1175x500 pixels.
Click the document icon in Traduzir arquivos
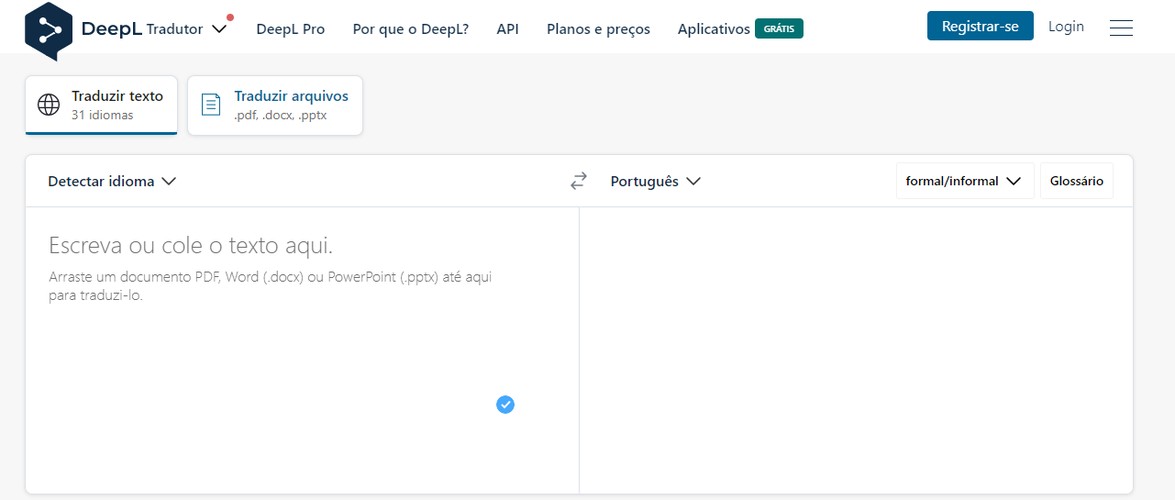click(211, 105)
